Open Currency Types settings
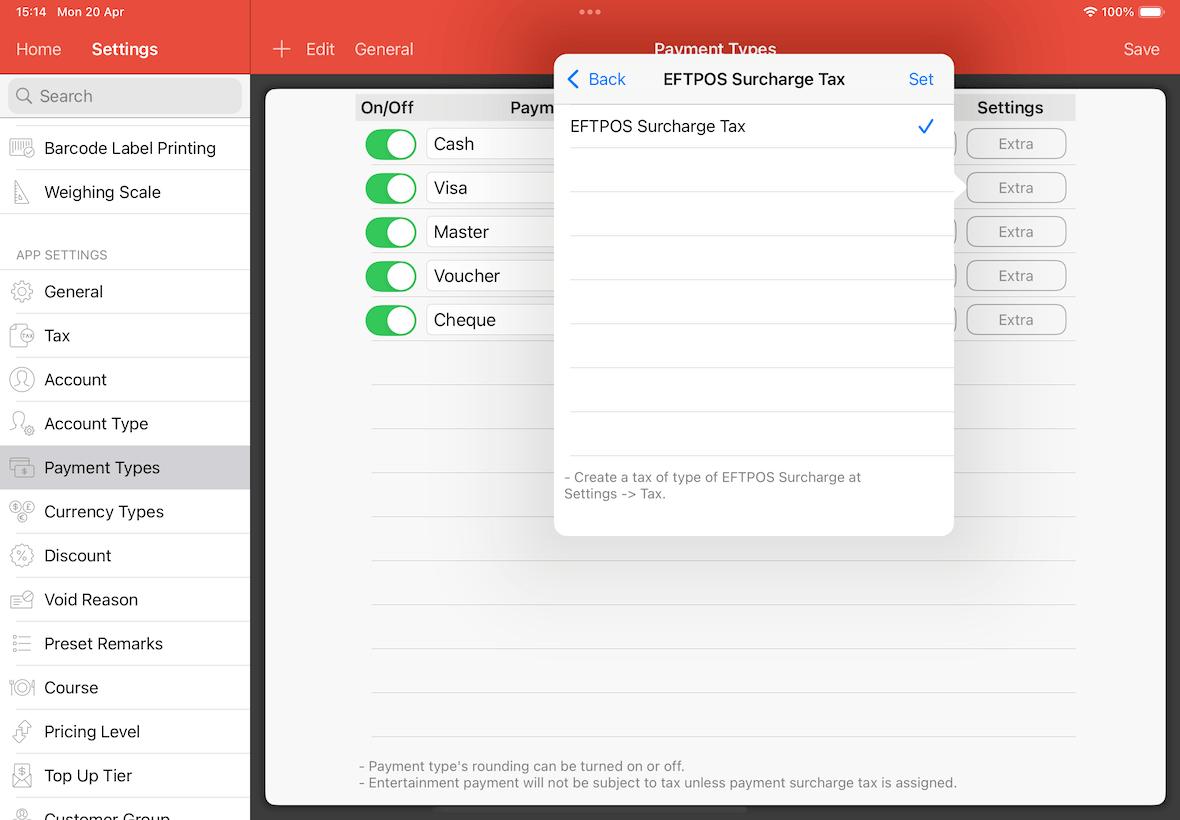The image size is (1180, 820). tap(125, 512)
